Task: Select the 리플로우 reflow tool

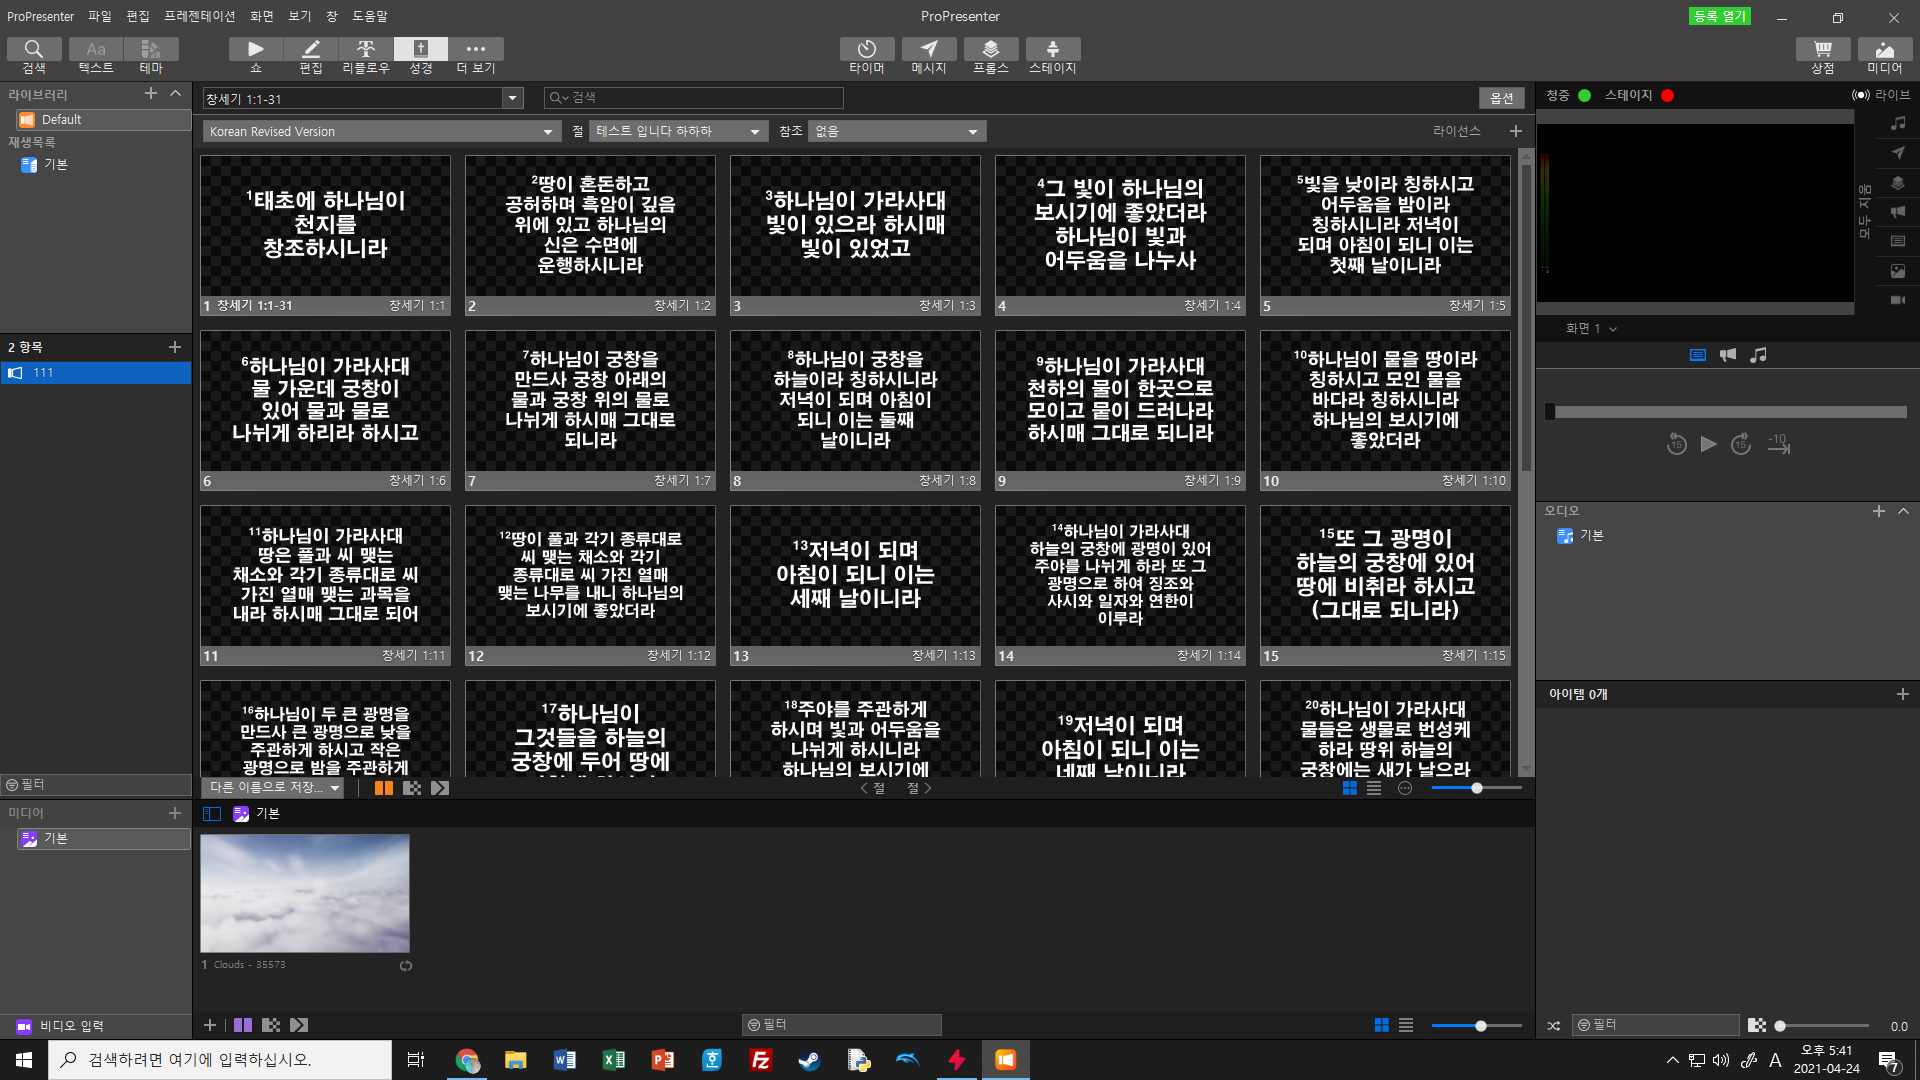Action: tap(366, 55)
